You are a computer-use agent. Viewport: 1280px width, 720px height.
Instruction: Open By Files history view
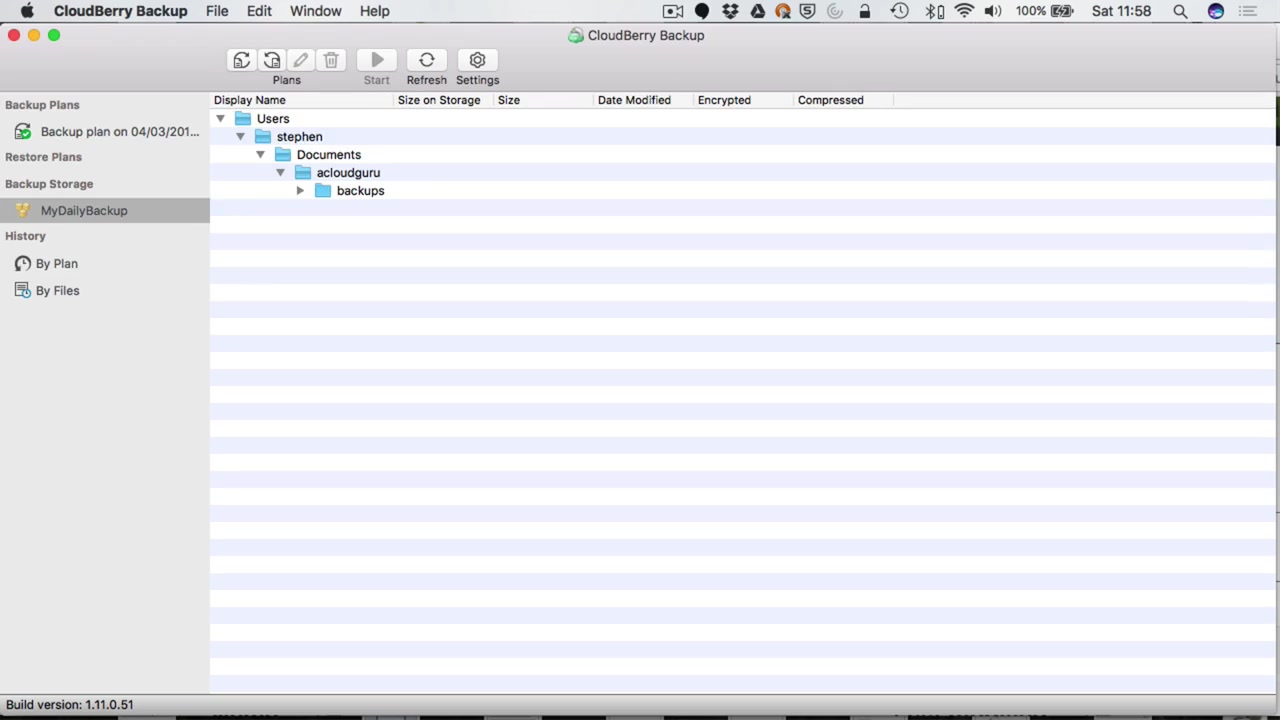coord(58,291)
